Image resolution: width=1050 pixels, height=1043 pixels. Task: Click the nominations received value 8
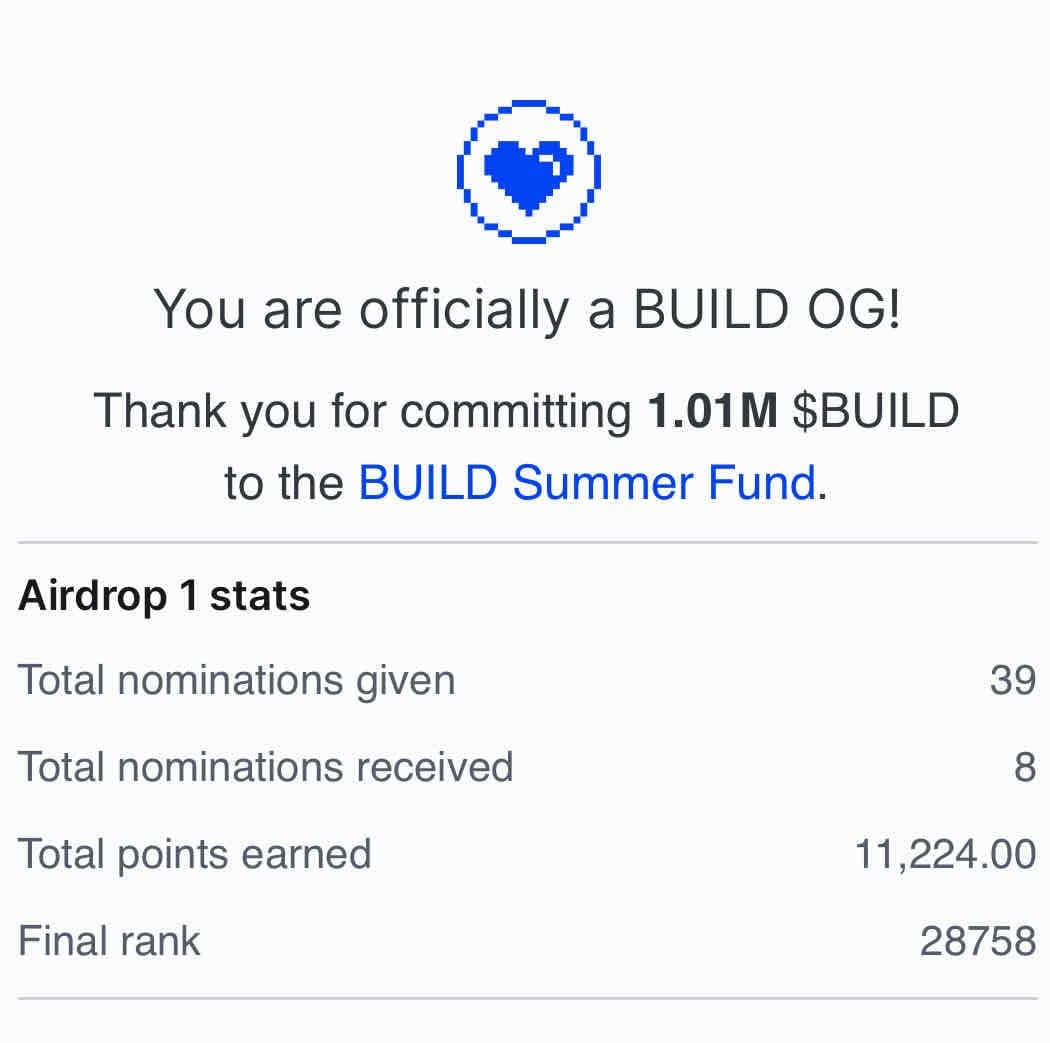click(x=1024, y=767)
